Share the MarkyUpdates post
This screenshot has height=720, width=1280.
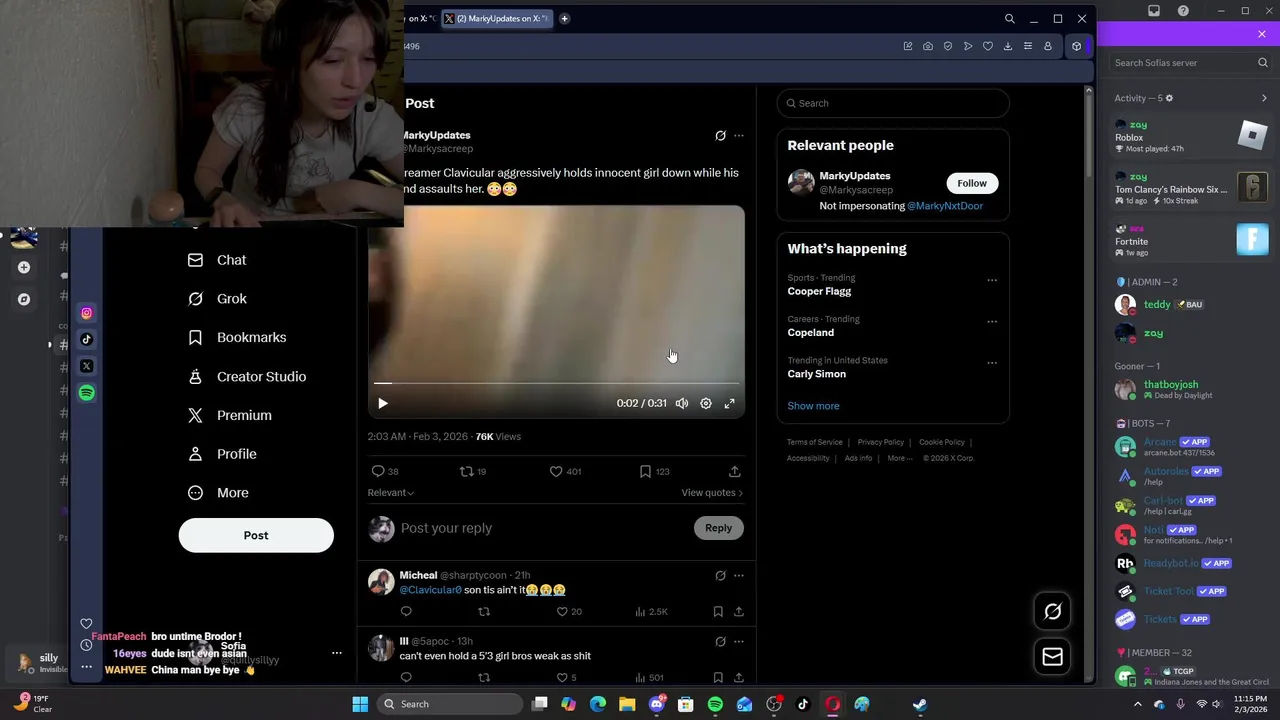coord(735,471)
